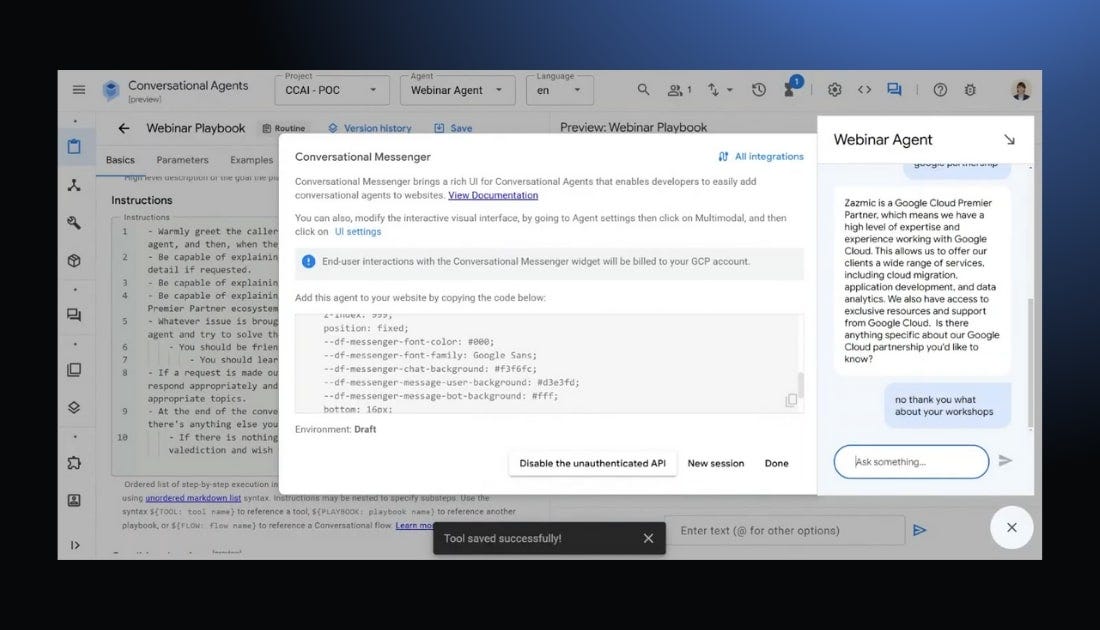
Task: Open the user account avatar
Action: pyautogui.click(x=1021, y=90)
